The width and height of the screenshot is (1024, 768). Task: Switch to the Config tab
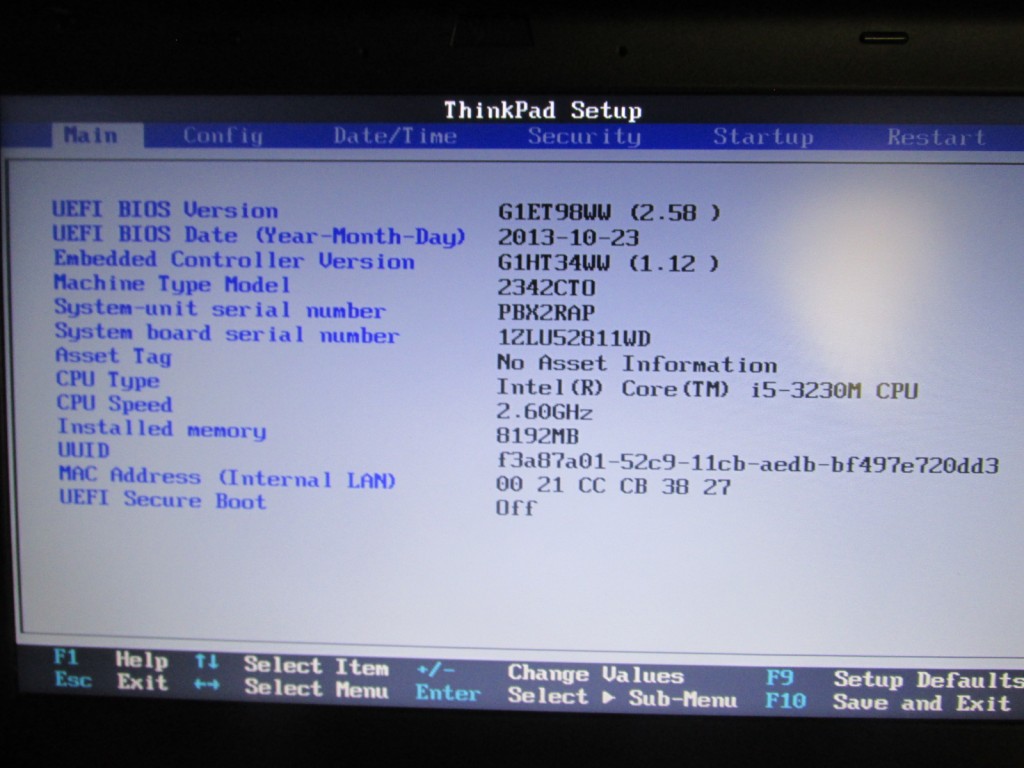tap(222, 136)
